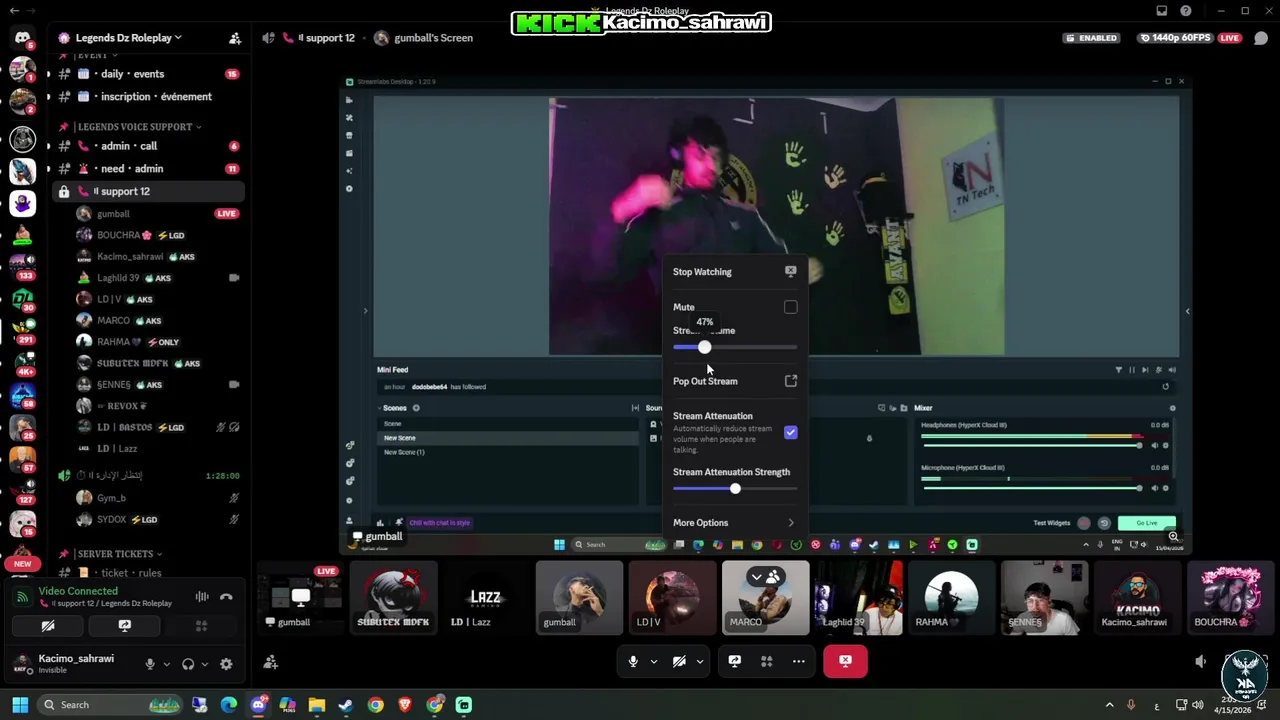Open activities launcher in call controls

[766, 661]
